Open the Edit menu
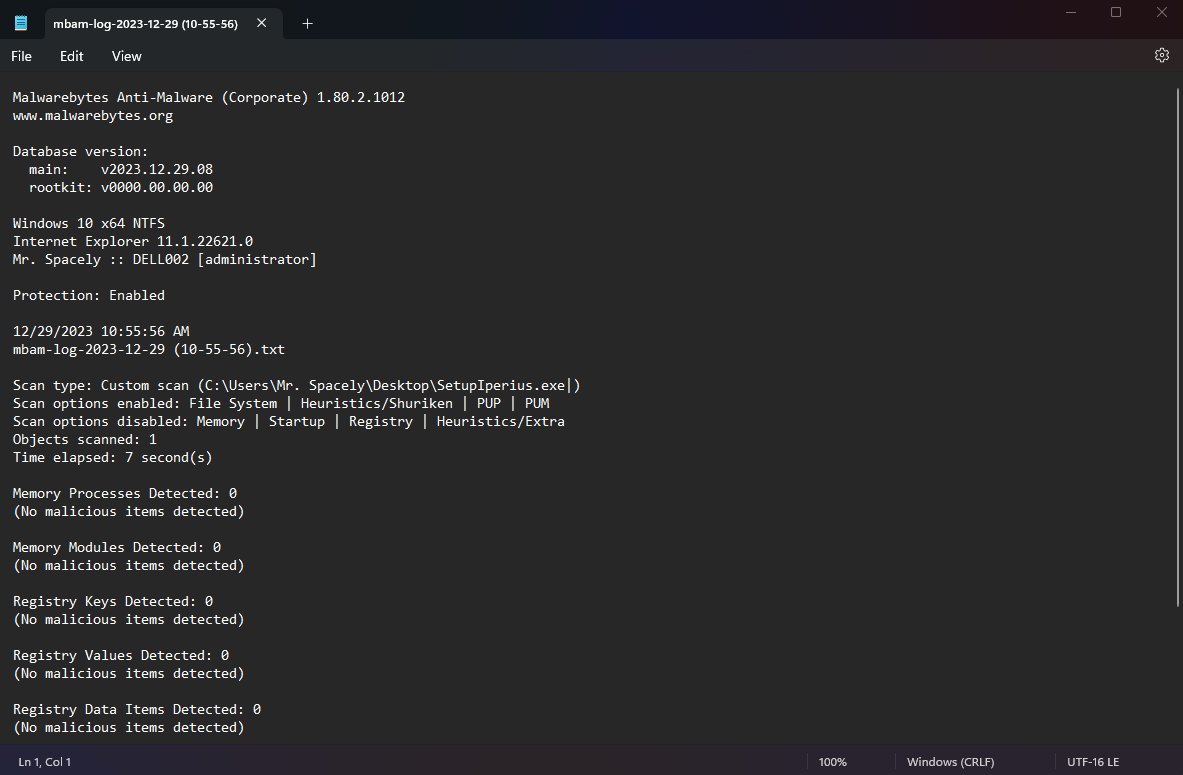 click(72, 57)
